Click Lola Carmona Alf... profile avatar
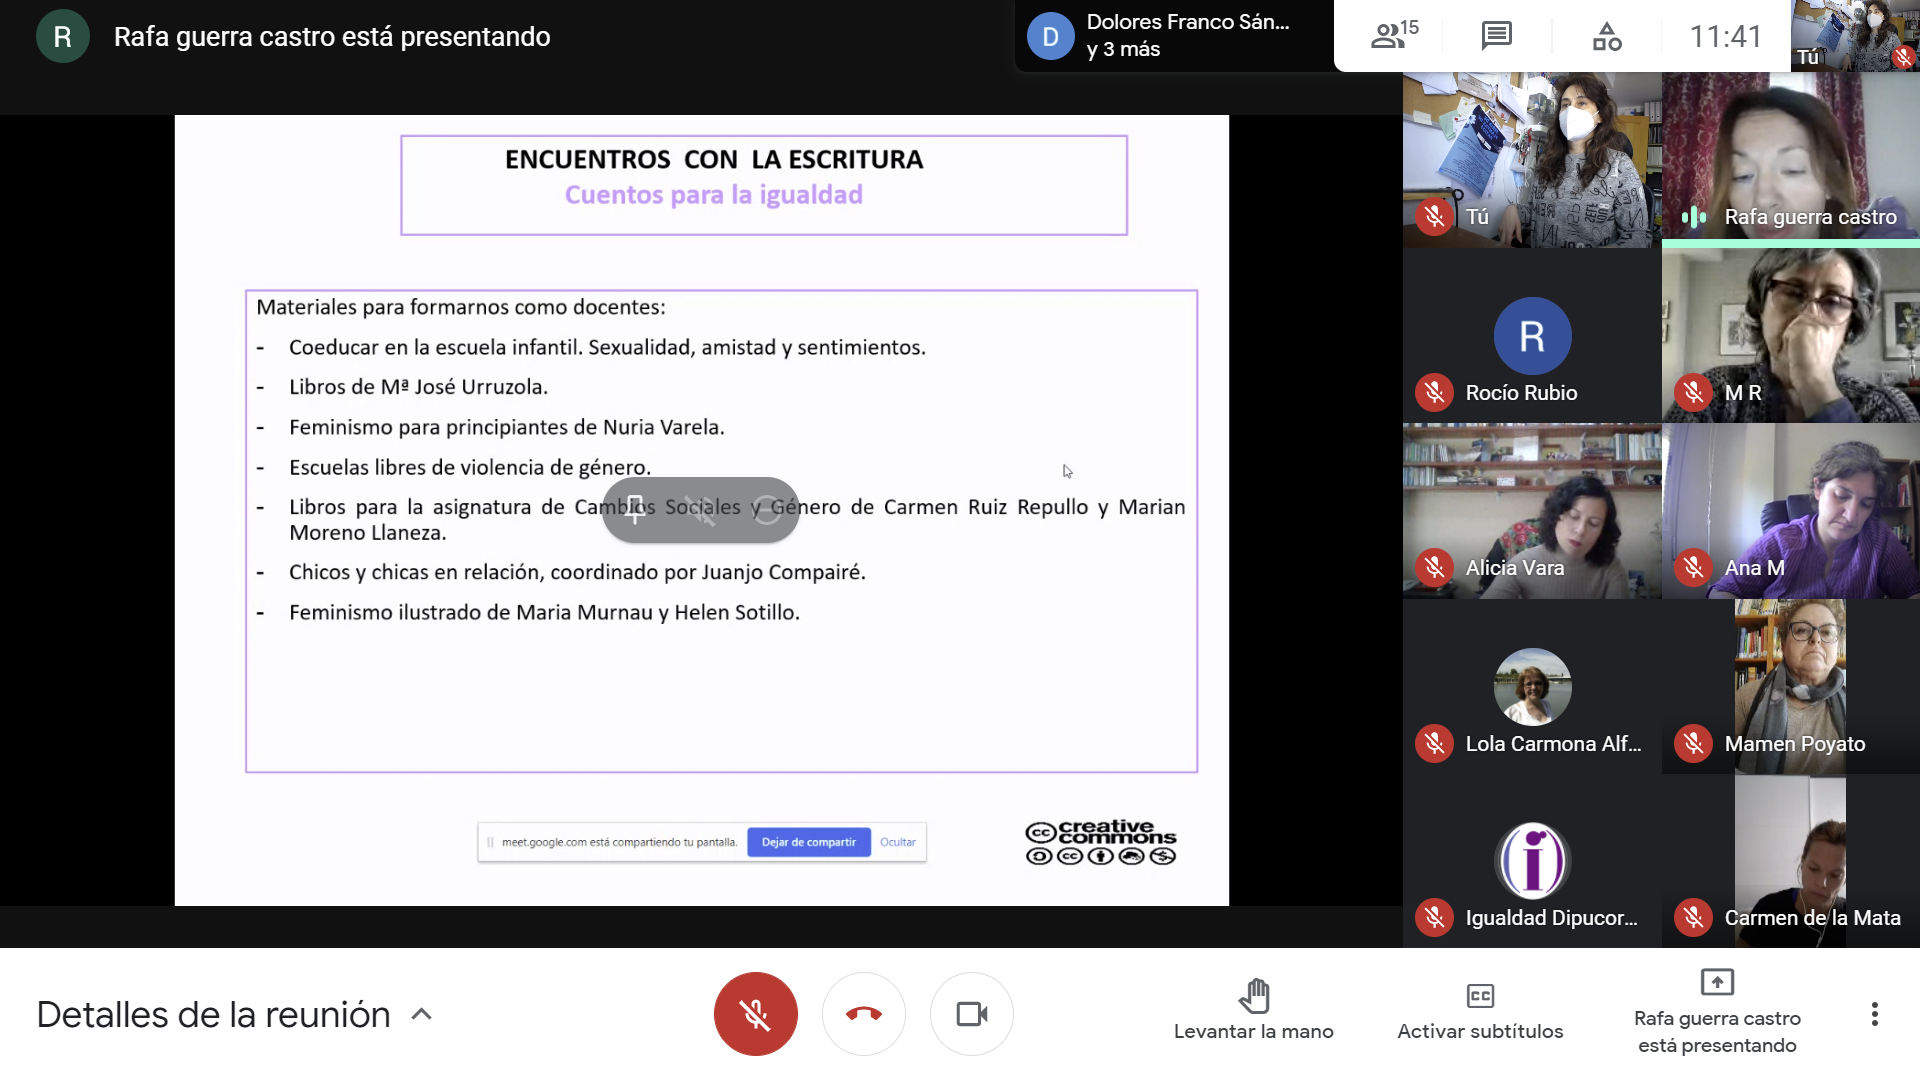The width and height of the screenshot is (1920, 1080). tap(1532, 686)
